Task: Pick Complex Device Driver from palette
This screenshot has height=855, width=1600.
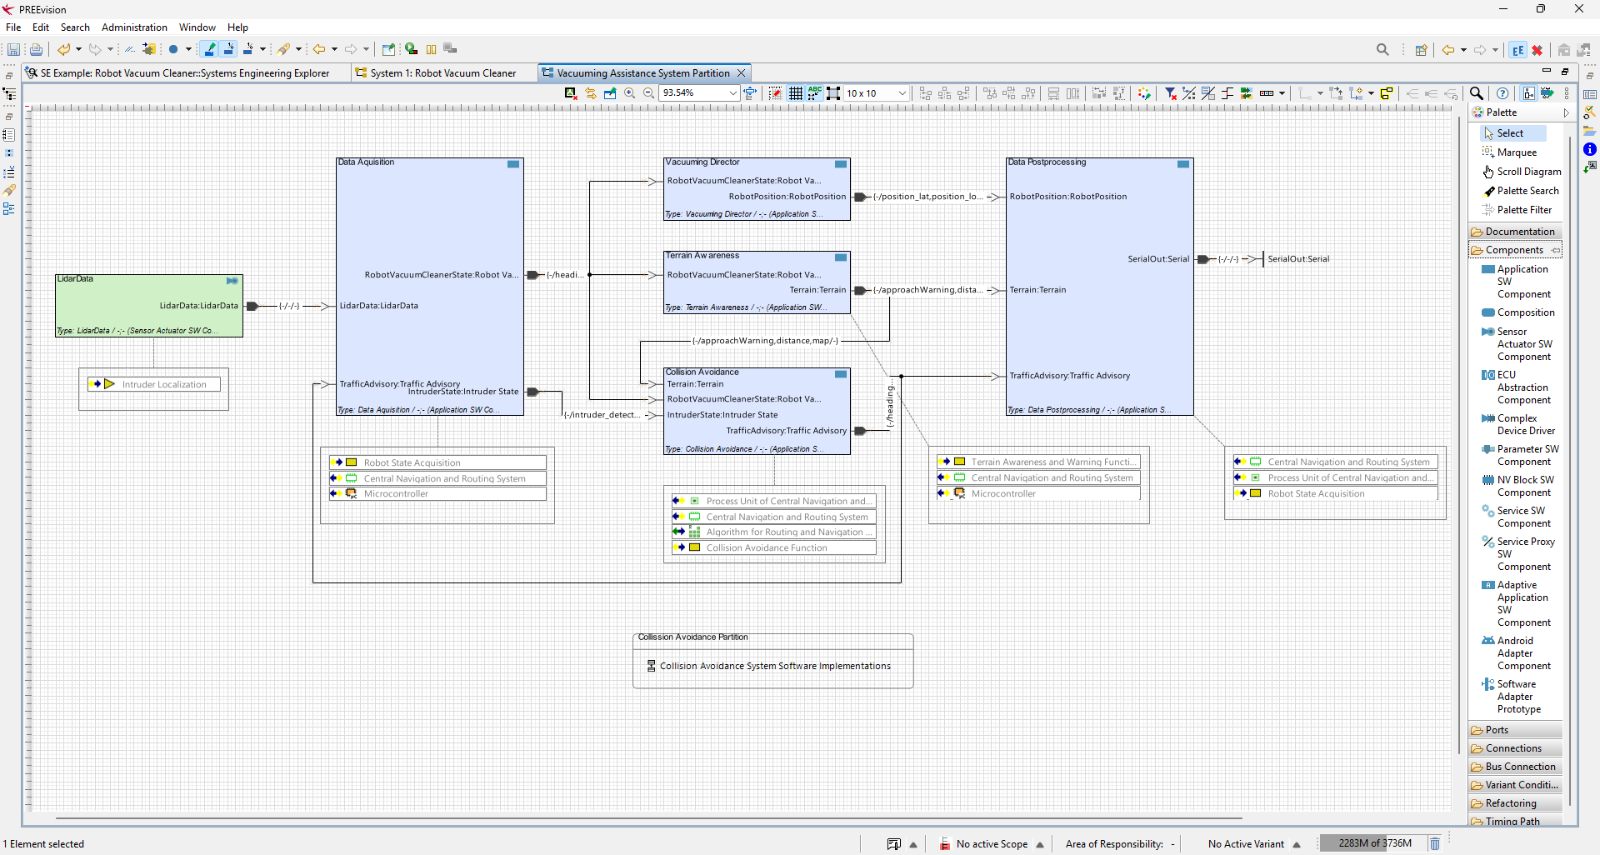Action: [1518, 424]
